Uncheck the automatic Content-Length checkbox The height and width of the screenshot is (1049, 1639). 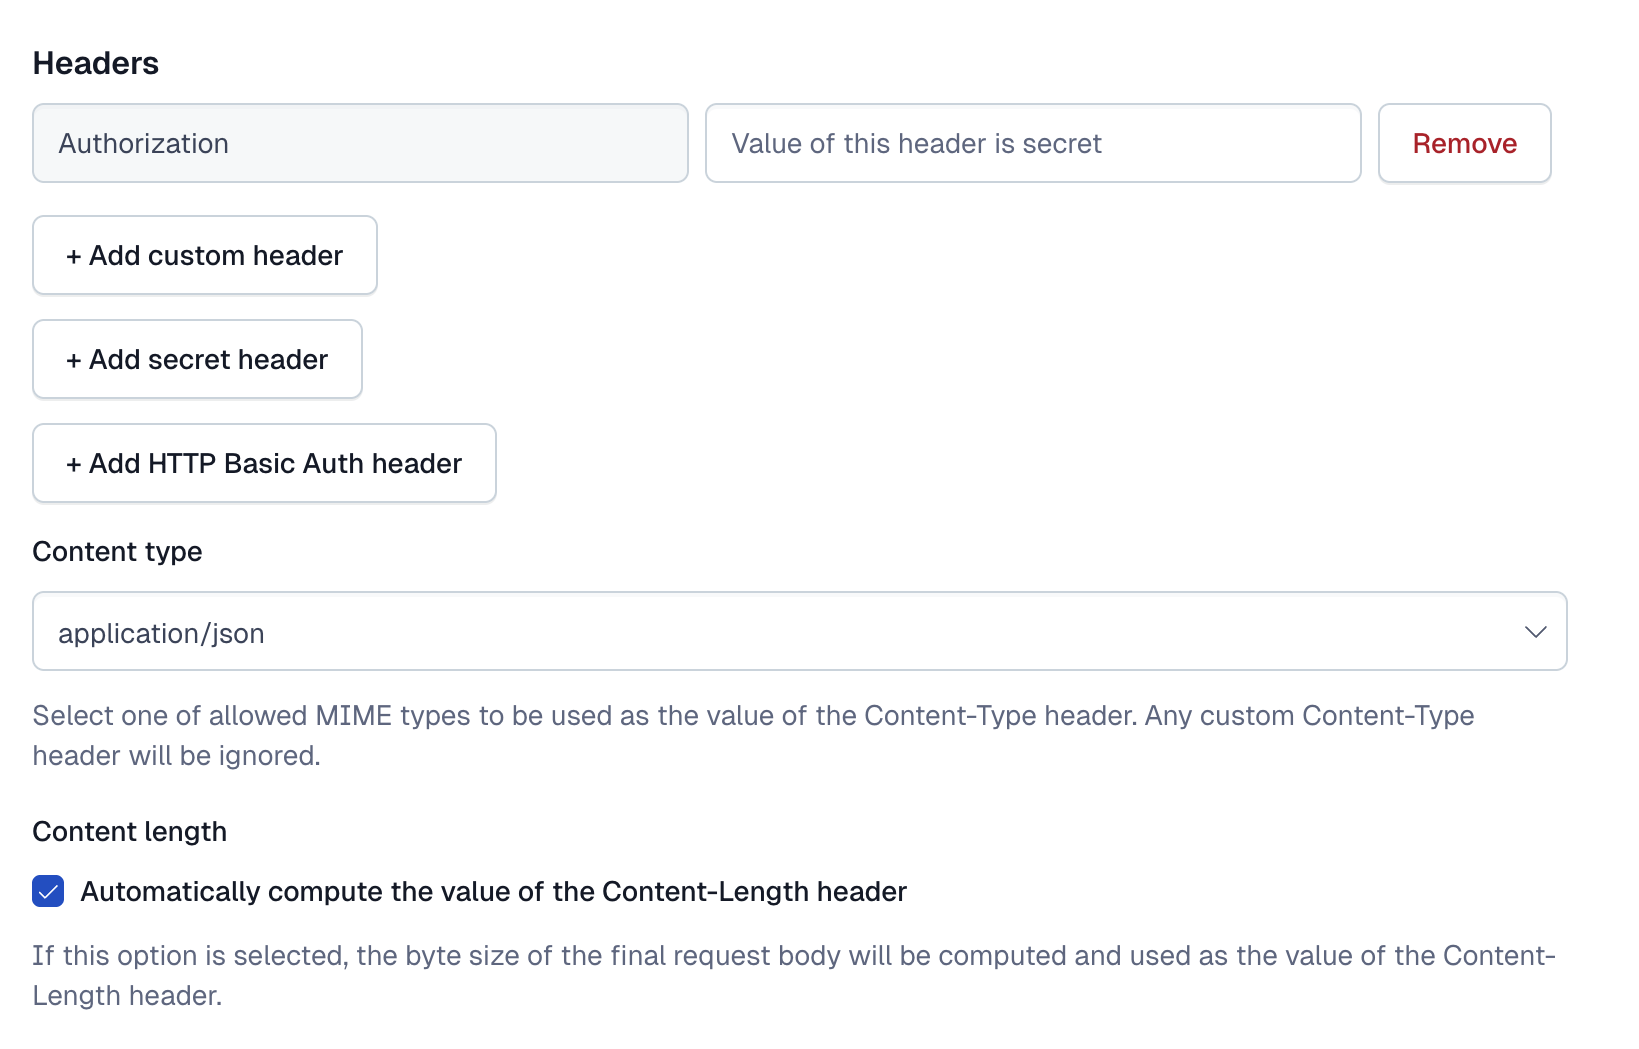(48, 891)
